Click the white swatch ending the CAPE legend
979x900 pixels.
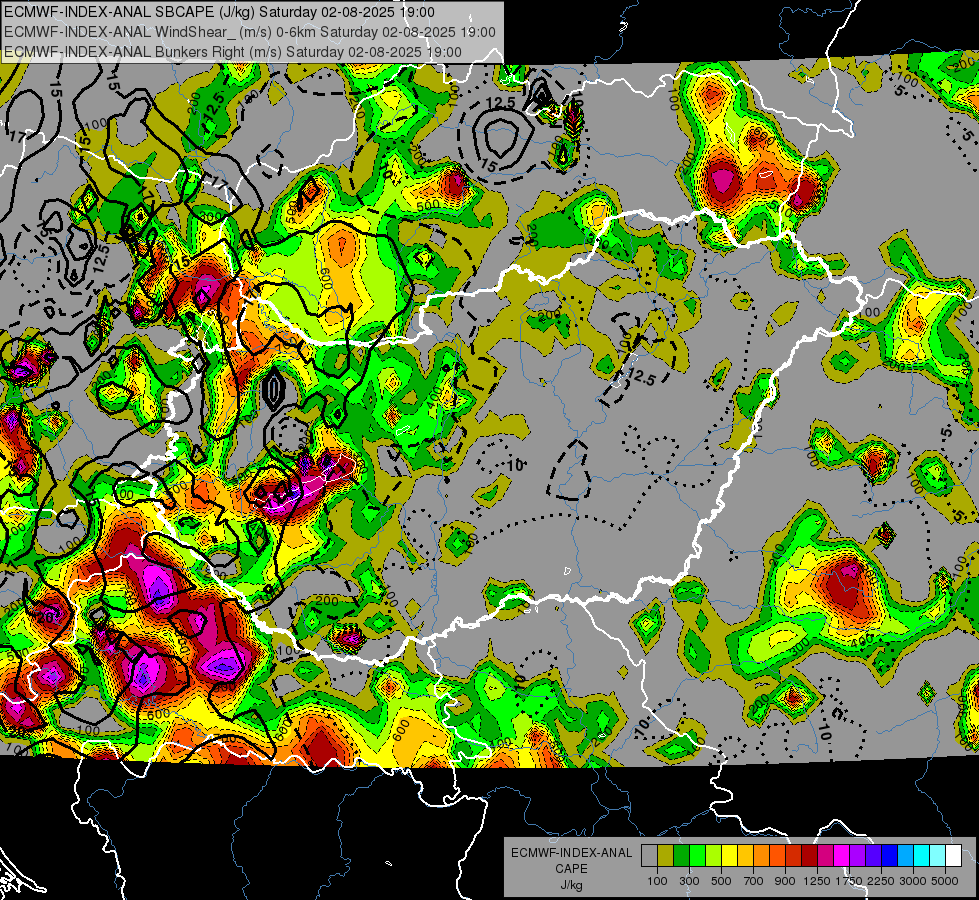coord(953,856)
